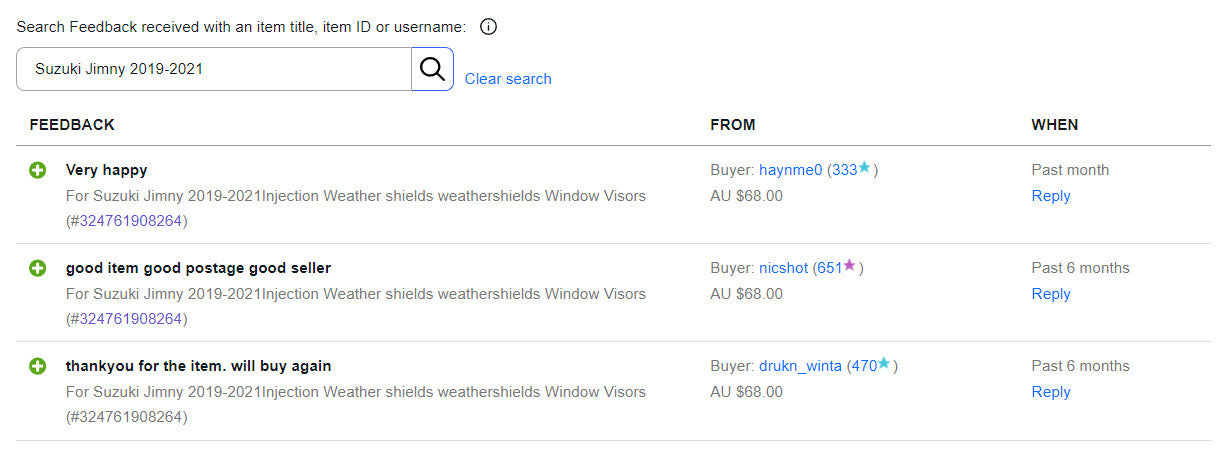Open item number link under nicshot's feedback

click(128, 319)
